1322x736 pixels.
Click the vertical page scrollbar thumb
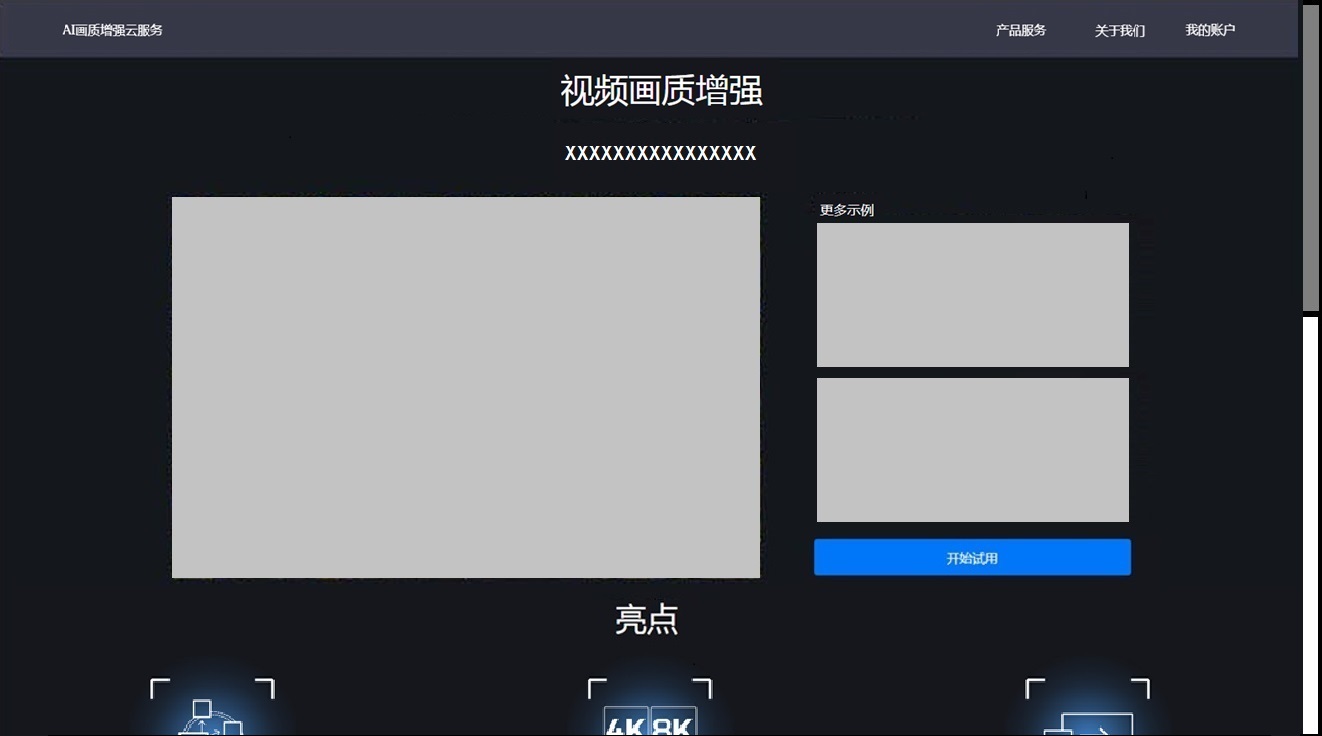[x=1310, y=158]
